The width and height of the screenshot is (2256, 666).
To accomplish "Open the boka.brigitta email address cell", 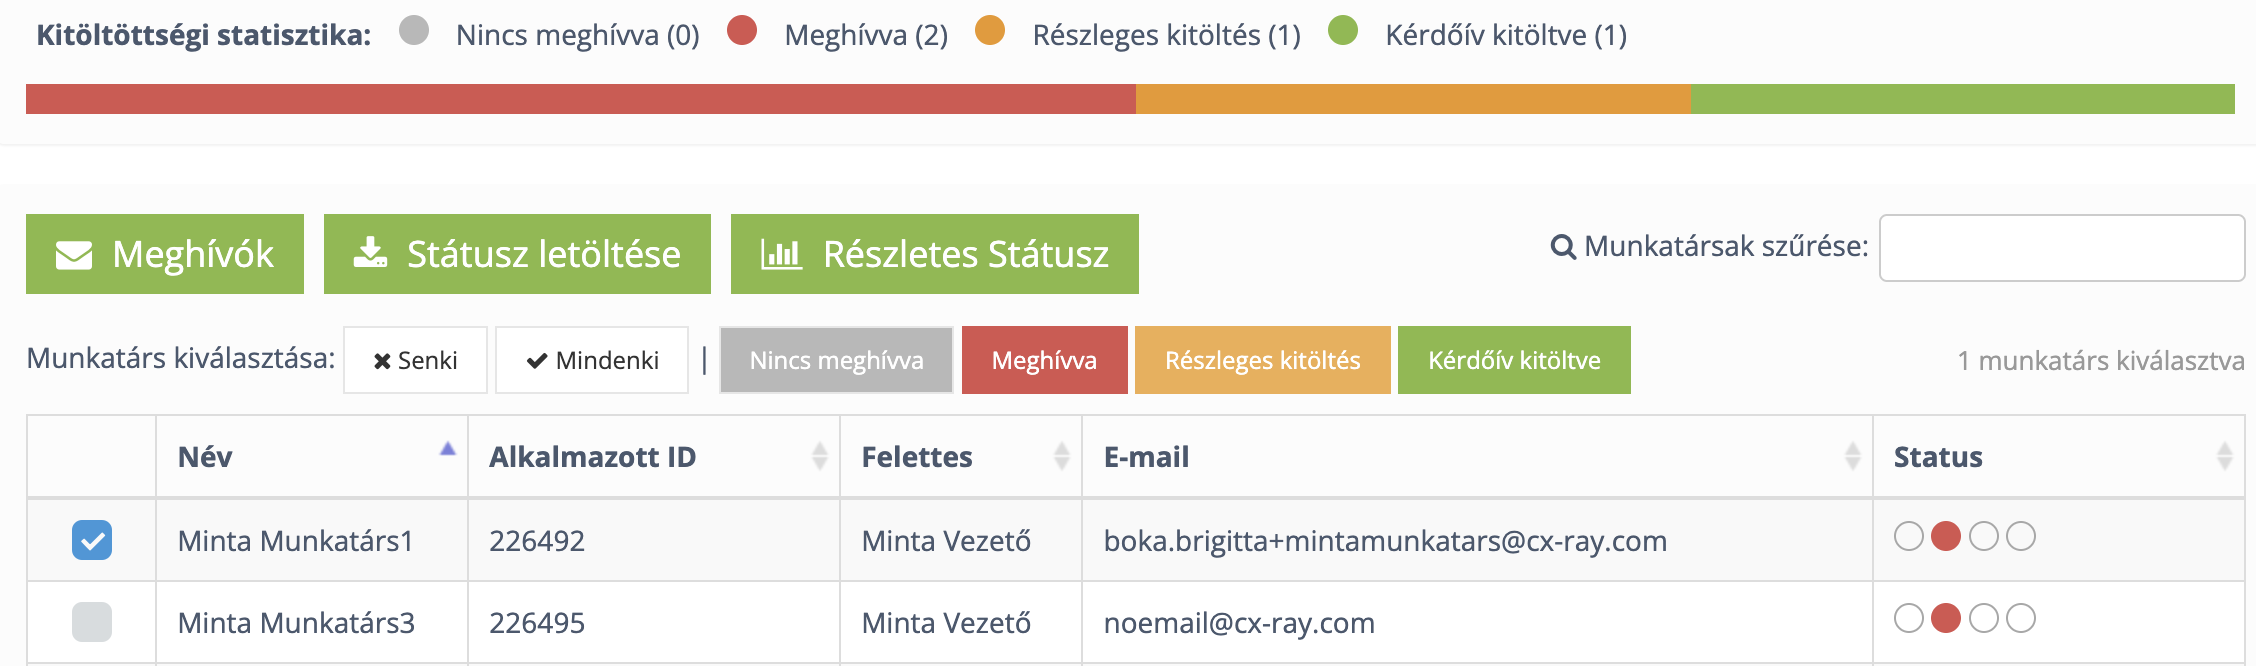I will [1385, 541].
